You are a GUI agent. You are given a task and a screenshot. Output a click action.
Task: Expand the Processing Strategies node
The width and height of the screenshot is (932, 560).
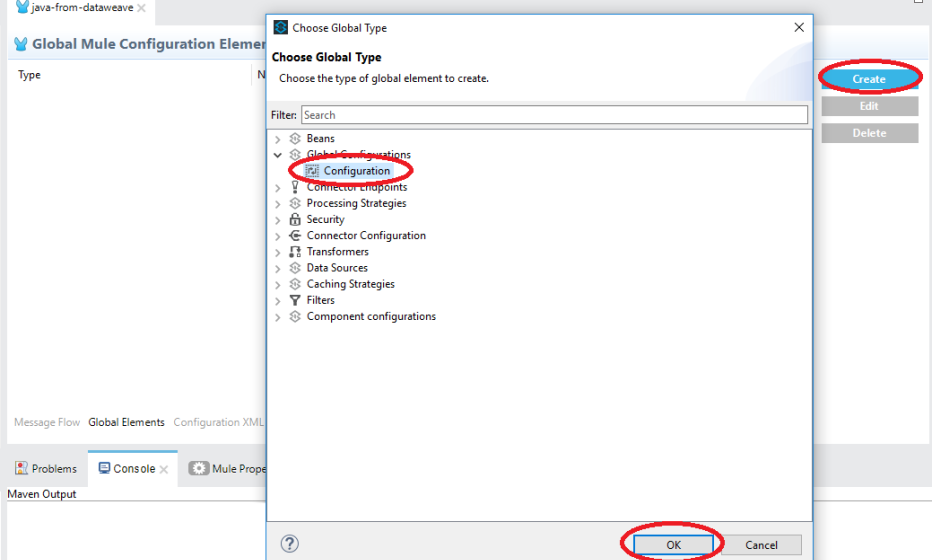[x=278, y=204]
